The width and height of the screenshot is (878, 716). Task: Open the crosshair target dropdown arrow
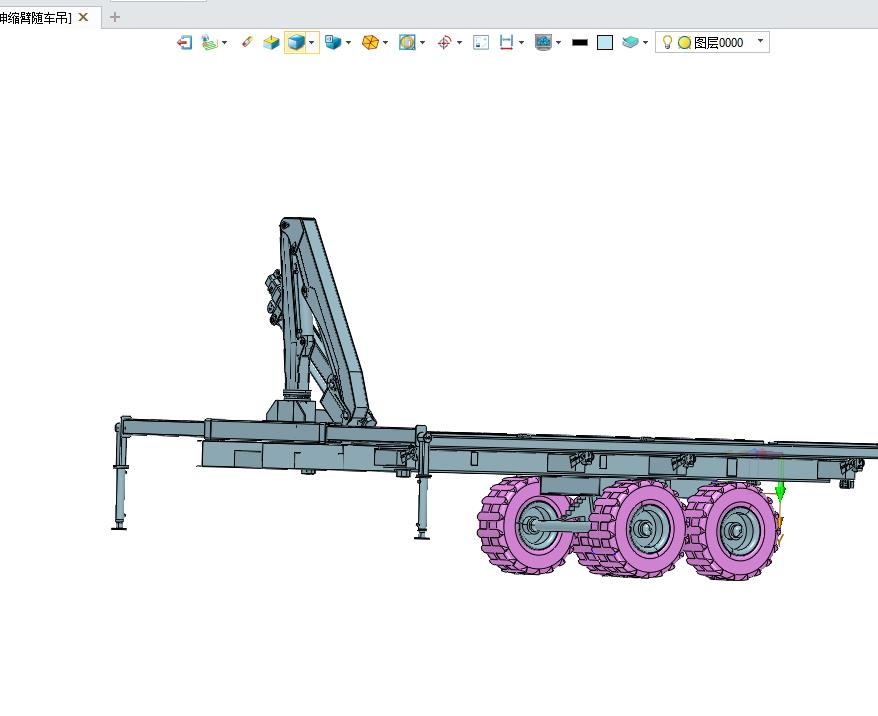pyautogui.click(x=460, y=43)
